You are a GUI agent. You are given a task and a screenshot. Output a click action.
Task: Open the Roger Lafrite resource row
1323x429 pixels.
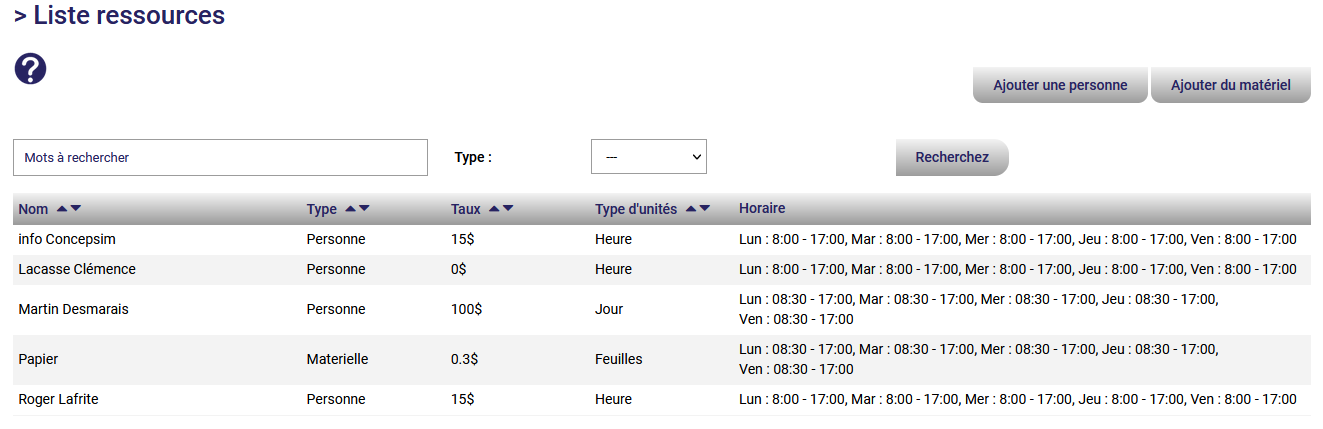58,400
